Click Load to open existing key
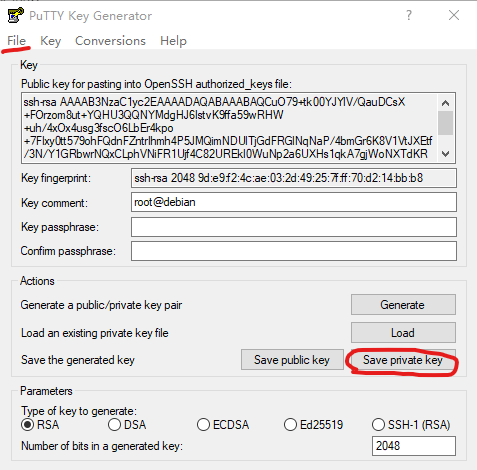 (x=403, y=333)
